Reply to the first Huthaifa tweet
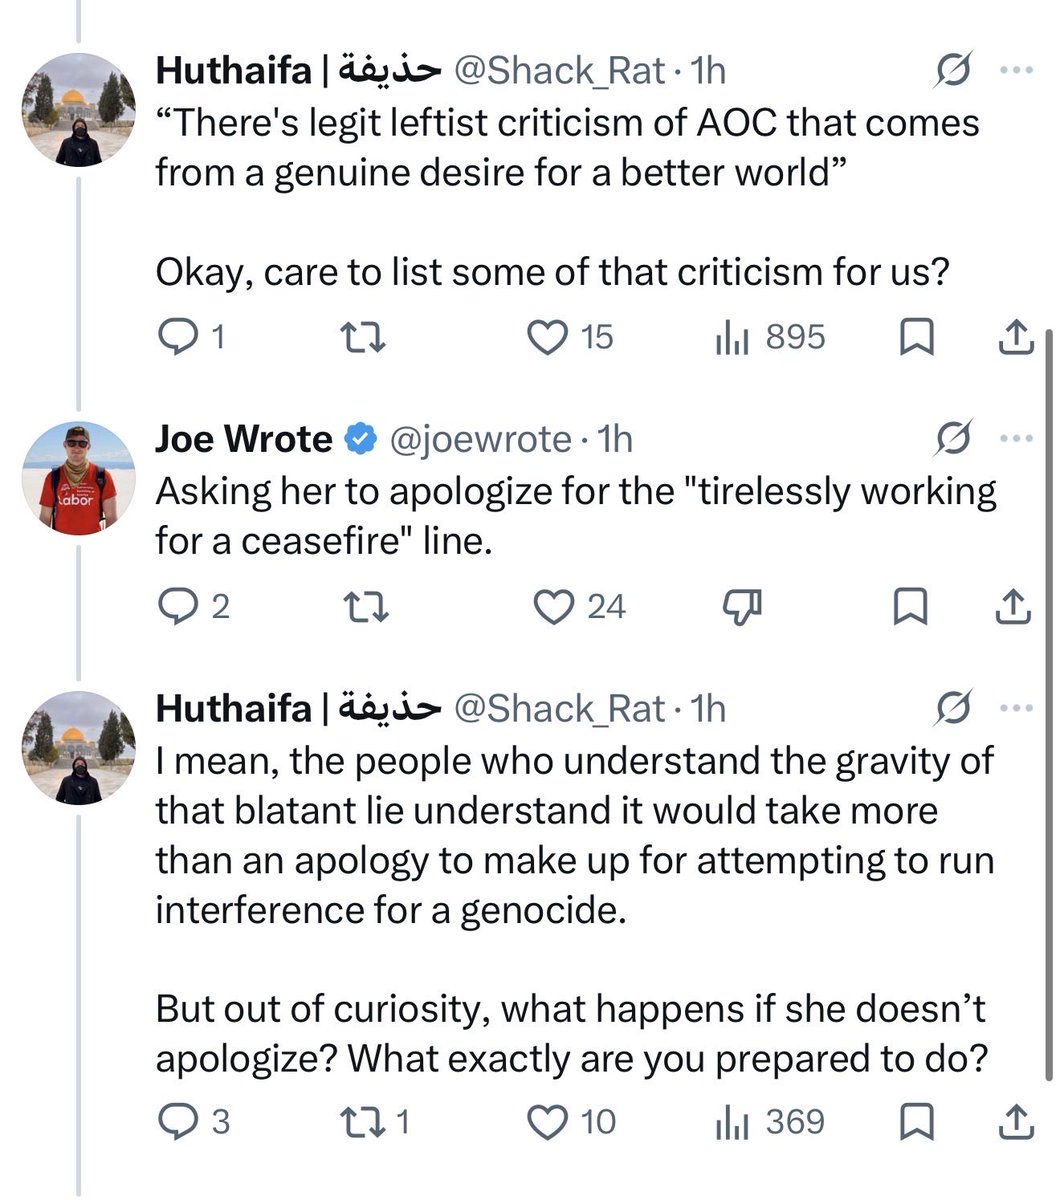This screenshot has width=1060, height=1200. 193,337
